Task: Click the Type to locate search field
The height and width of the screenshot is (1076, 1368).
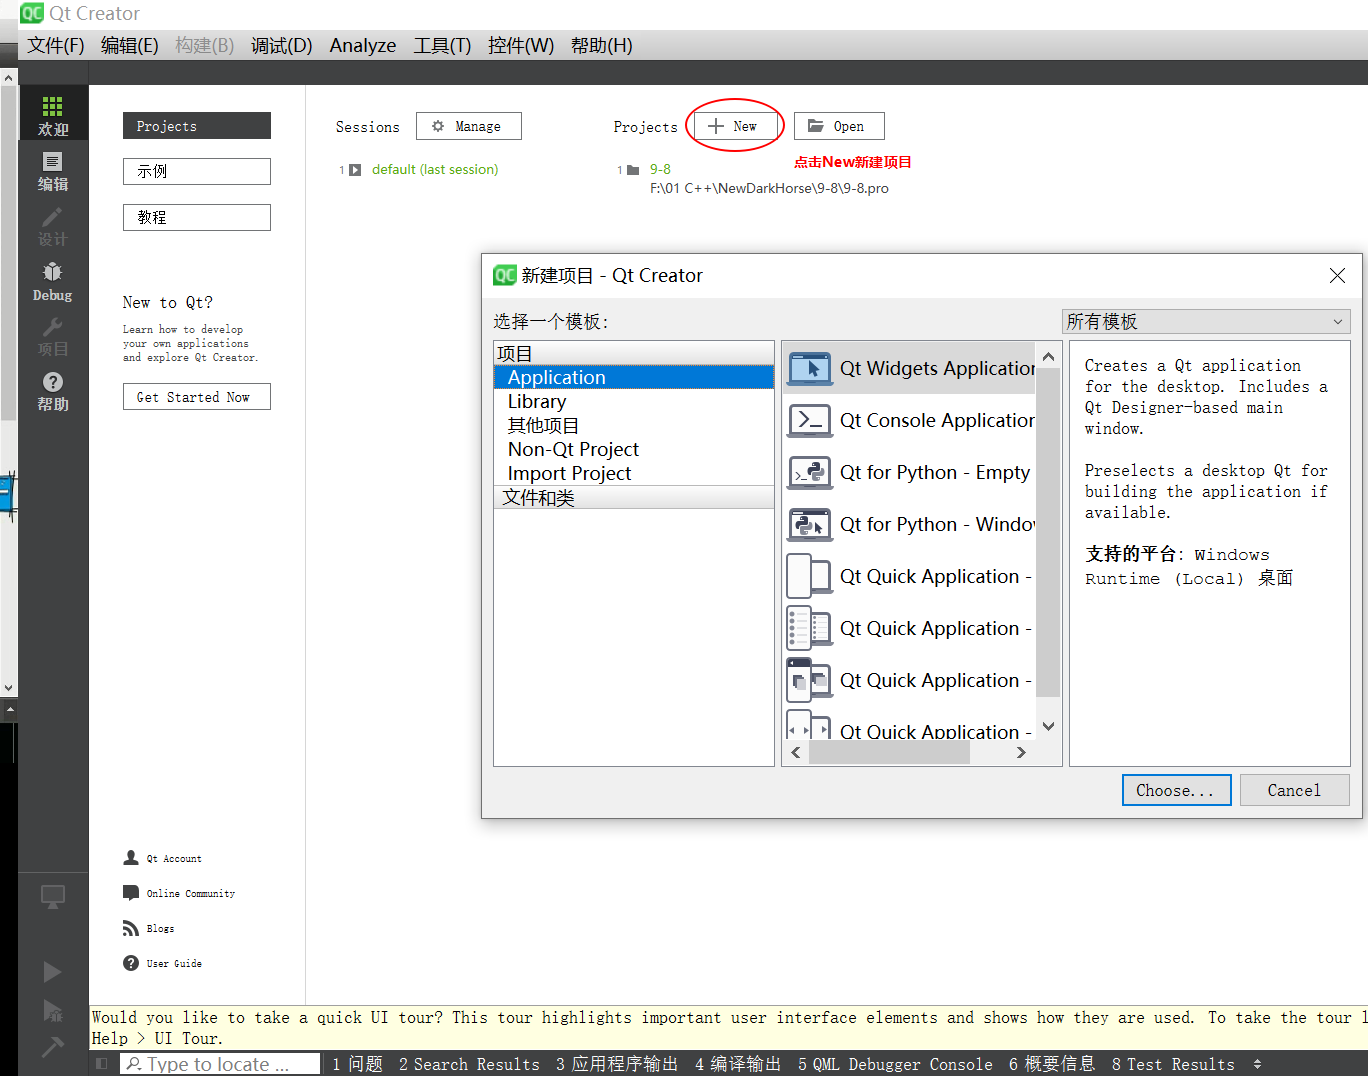Action: point(220,1064)
